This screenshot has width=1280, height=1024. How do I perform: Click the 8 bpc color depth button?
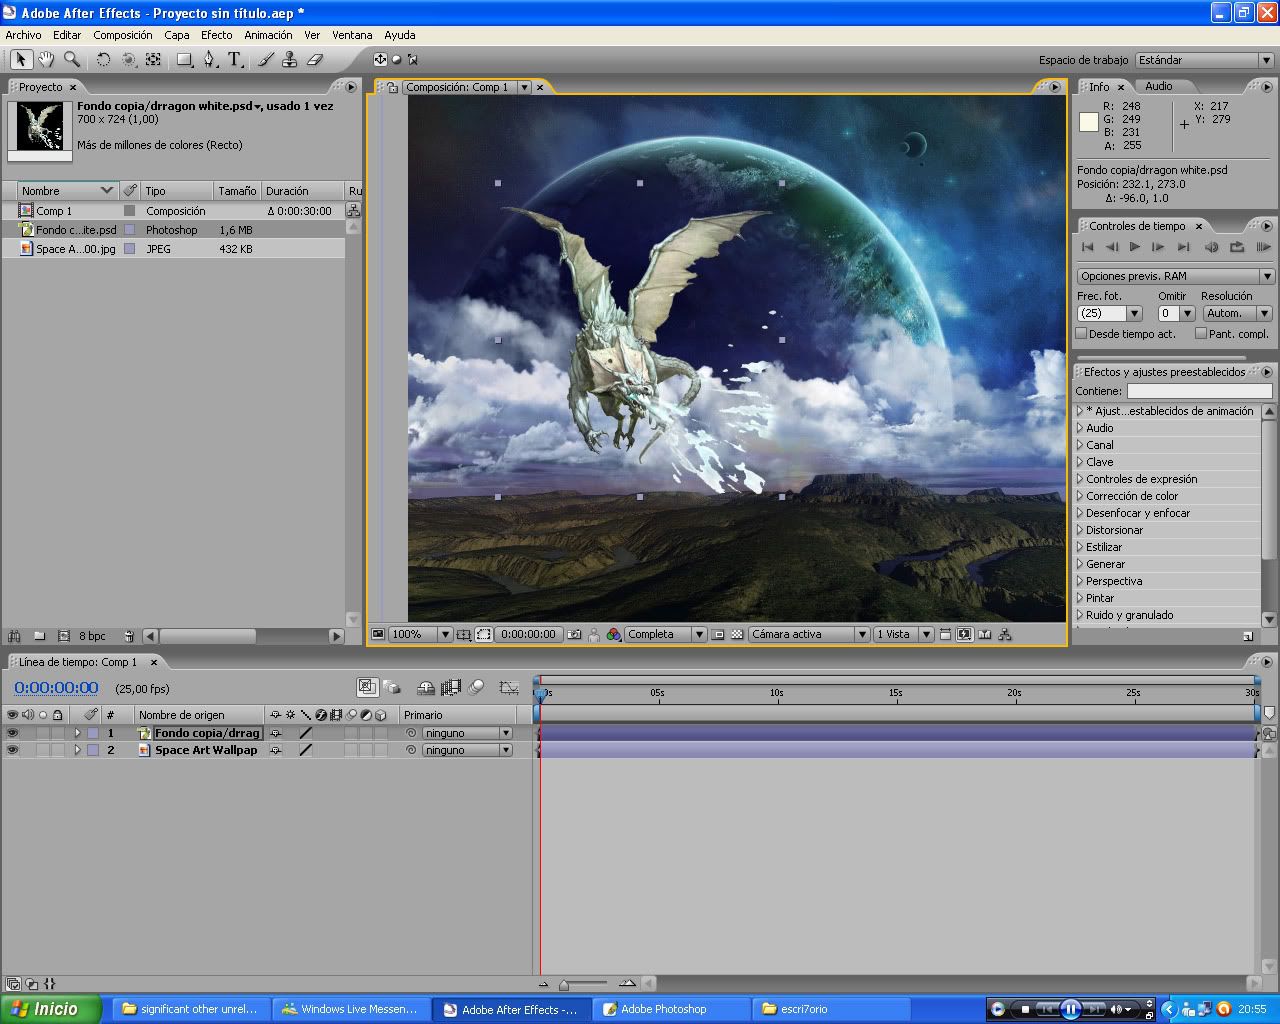[x=92, y=636]
